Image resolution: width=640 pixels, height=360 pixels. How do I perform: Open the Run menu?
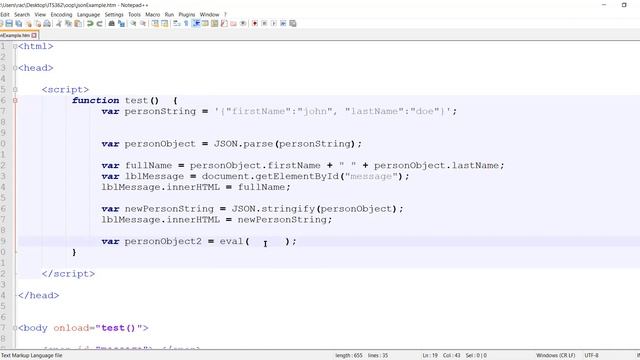click(x=169, y=14)
